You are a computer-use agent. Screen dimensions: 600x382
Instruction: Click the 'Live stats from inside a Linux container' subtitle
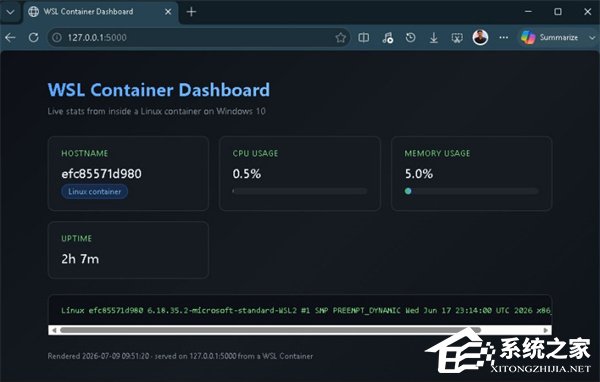[156, 111]
